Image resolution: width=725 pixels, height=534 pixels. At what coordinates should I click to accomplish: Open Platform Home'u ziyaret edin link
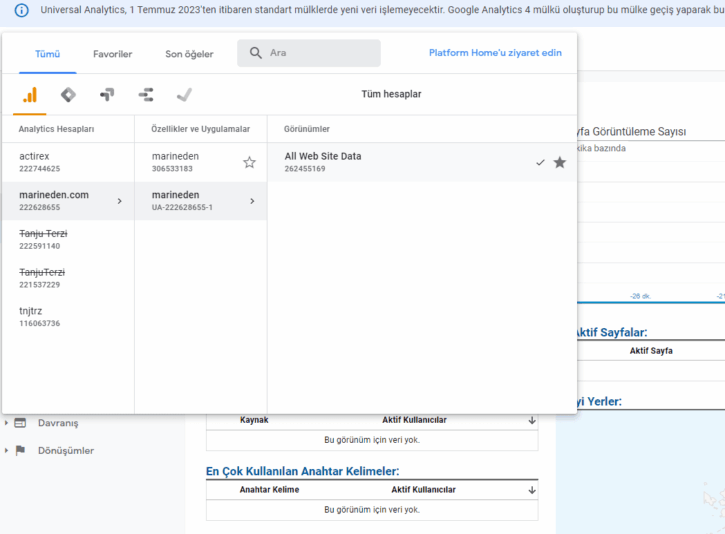[495, 53]
